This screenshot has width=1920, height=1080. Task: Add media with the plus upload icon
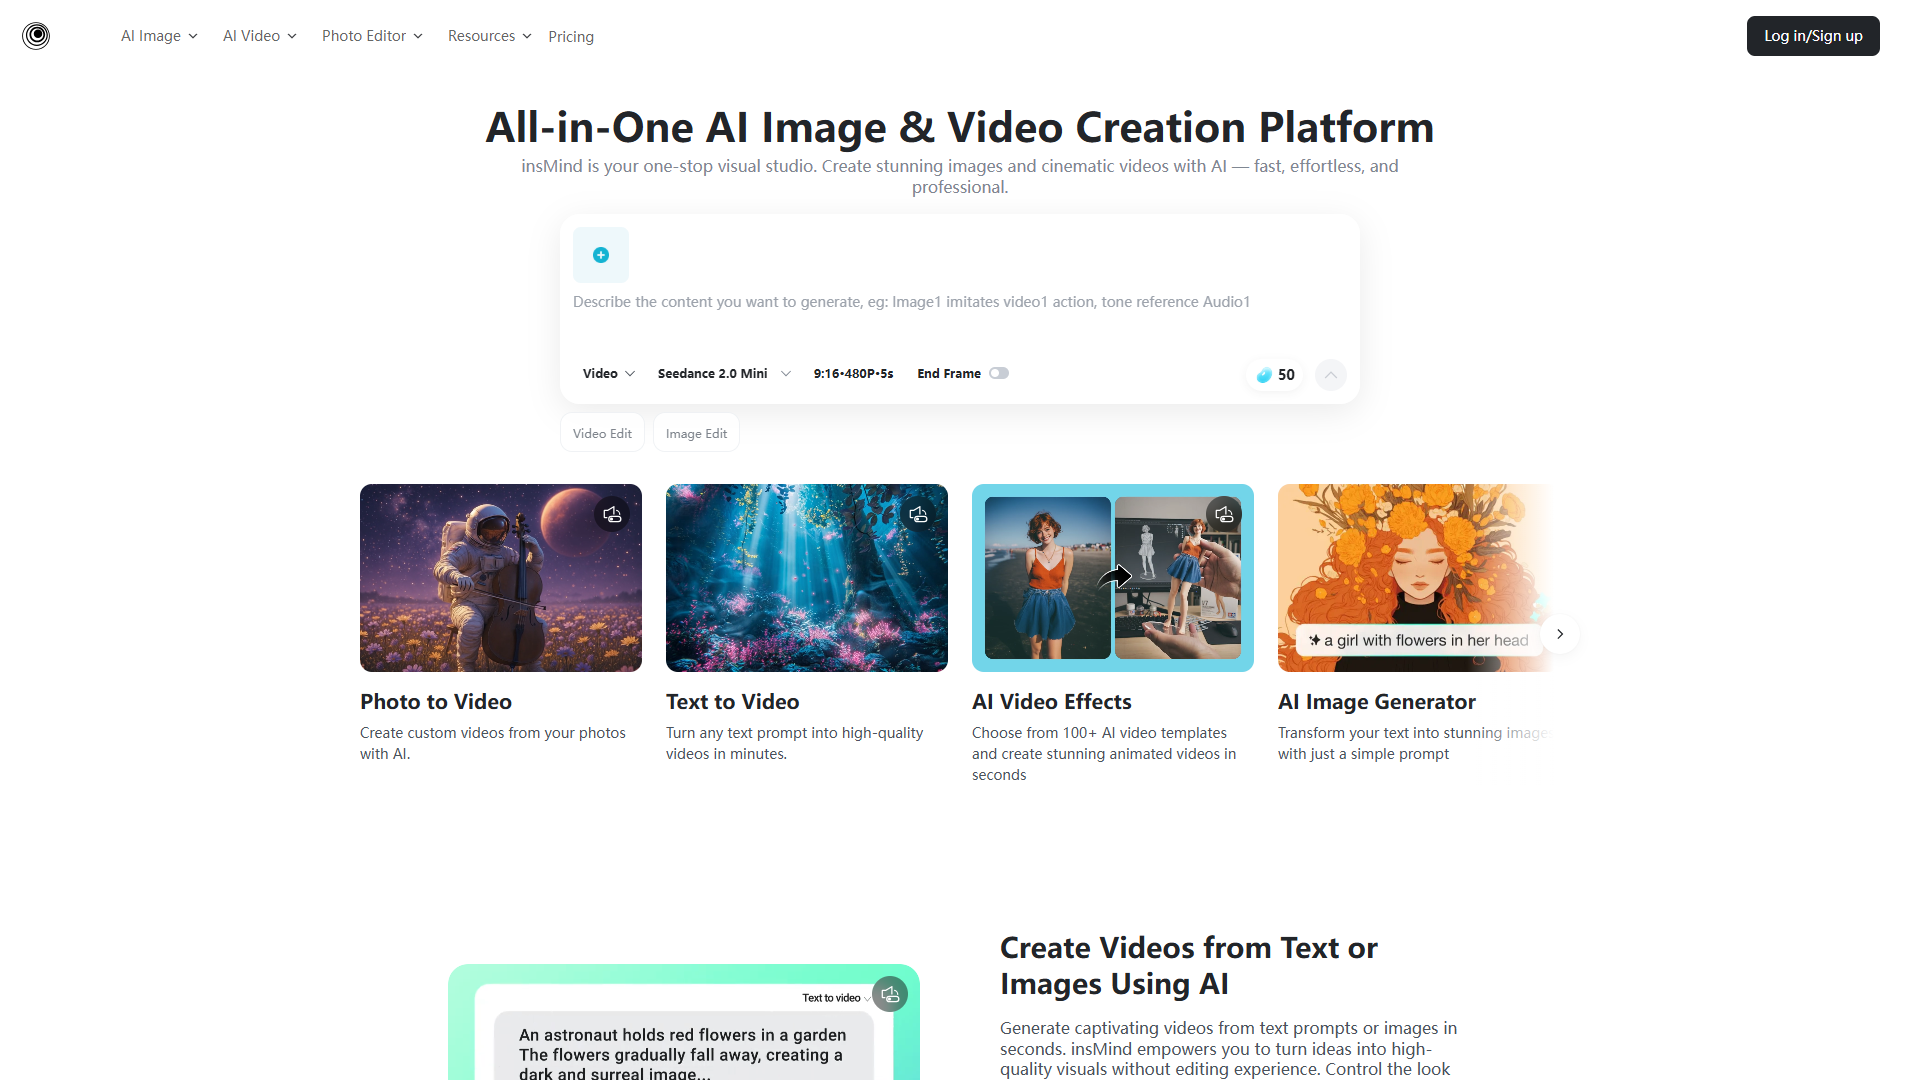point(601,255)
